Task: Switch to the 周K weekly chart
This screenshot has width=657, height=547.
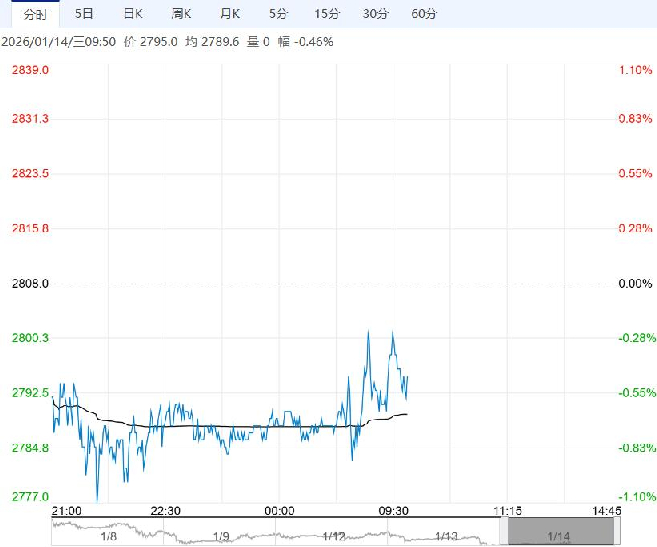Action: pos(181,14)
